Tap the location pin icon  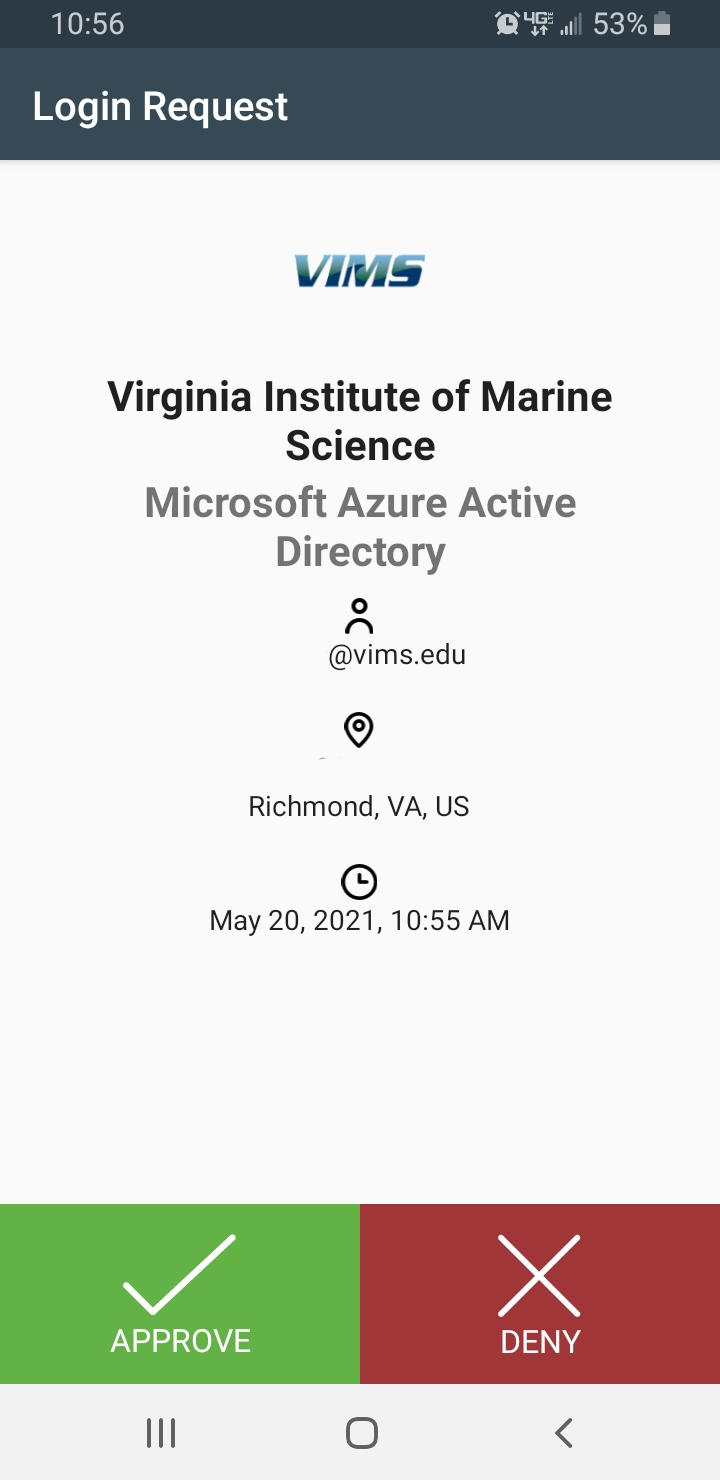(359, 730)
